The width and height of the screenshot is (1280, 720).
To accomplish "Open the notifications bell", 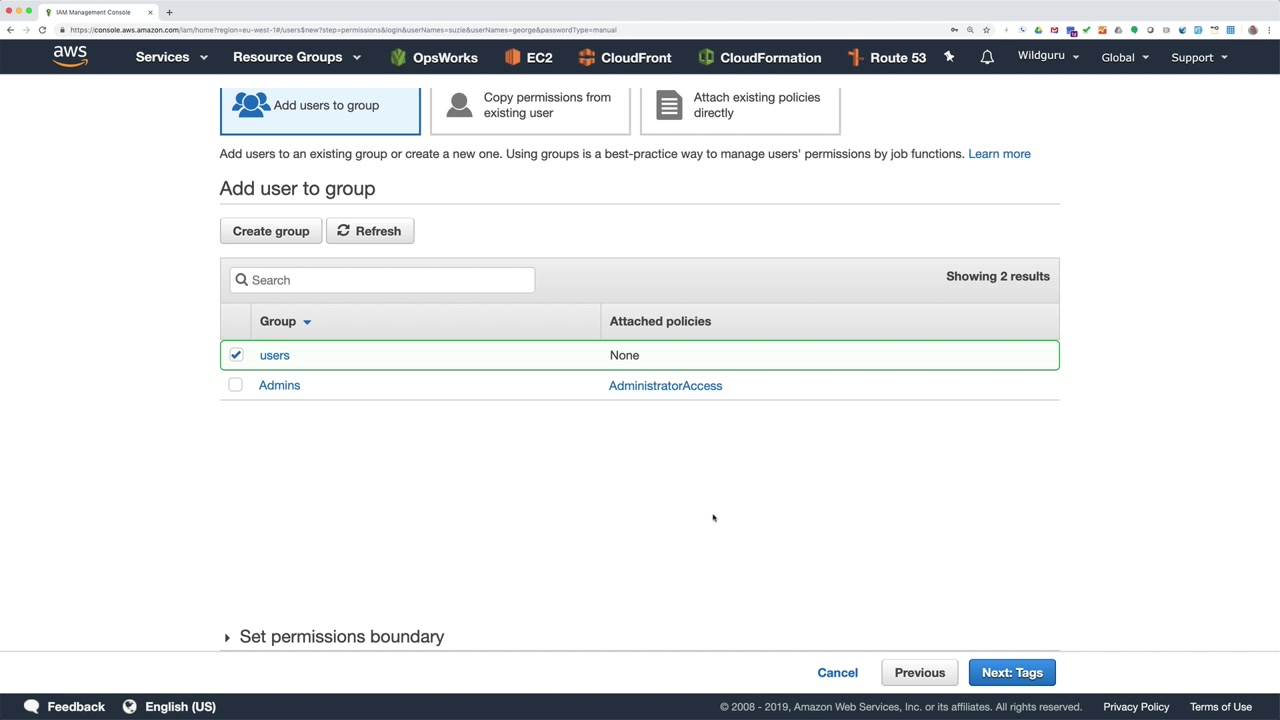I will 987,57.
